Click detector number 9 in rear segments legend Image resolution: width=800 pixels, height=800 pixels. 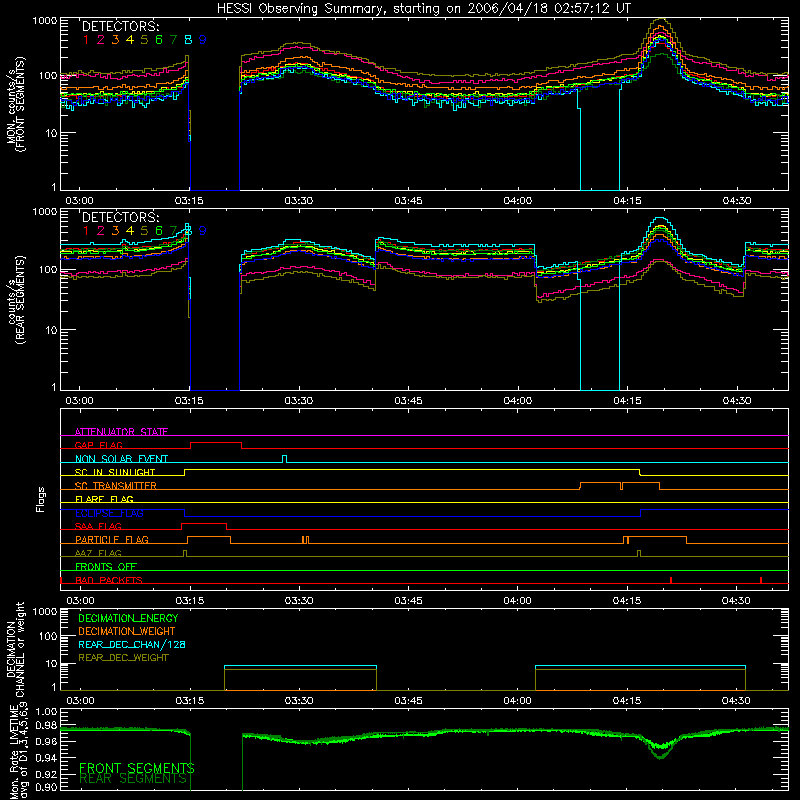tap(203, 231)
